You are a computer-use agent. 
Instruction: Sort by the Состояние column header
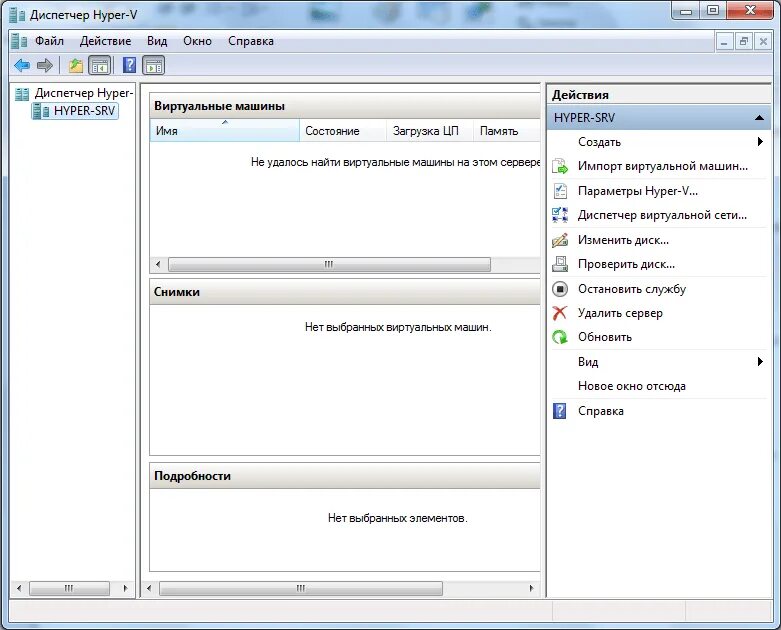point(343,130)
